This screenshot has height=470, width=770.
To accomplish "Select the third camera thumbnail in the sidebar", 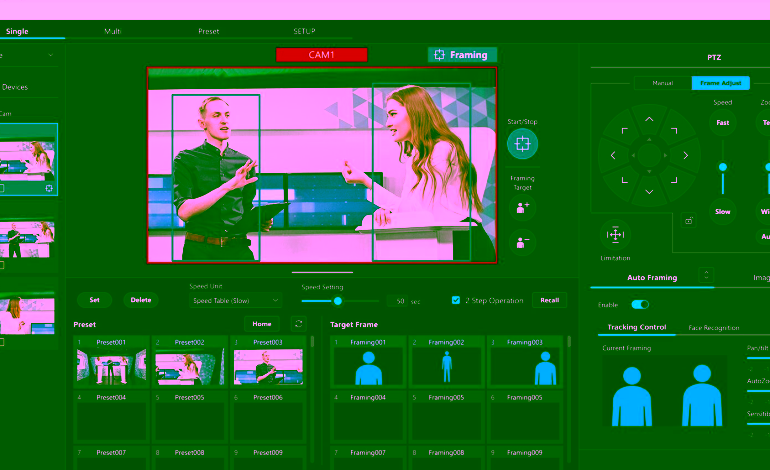I will [27, 314].
